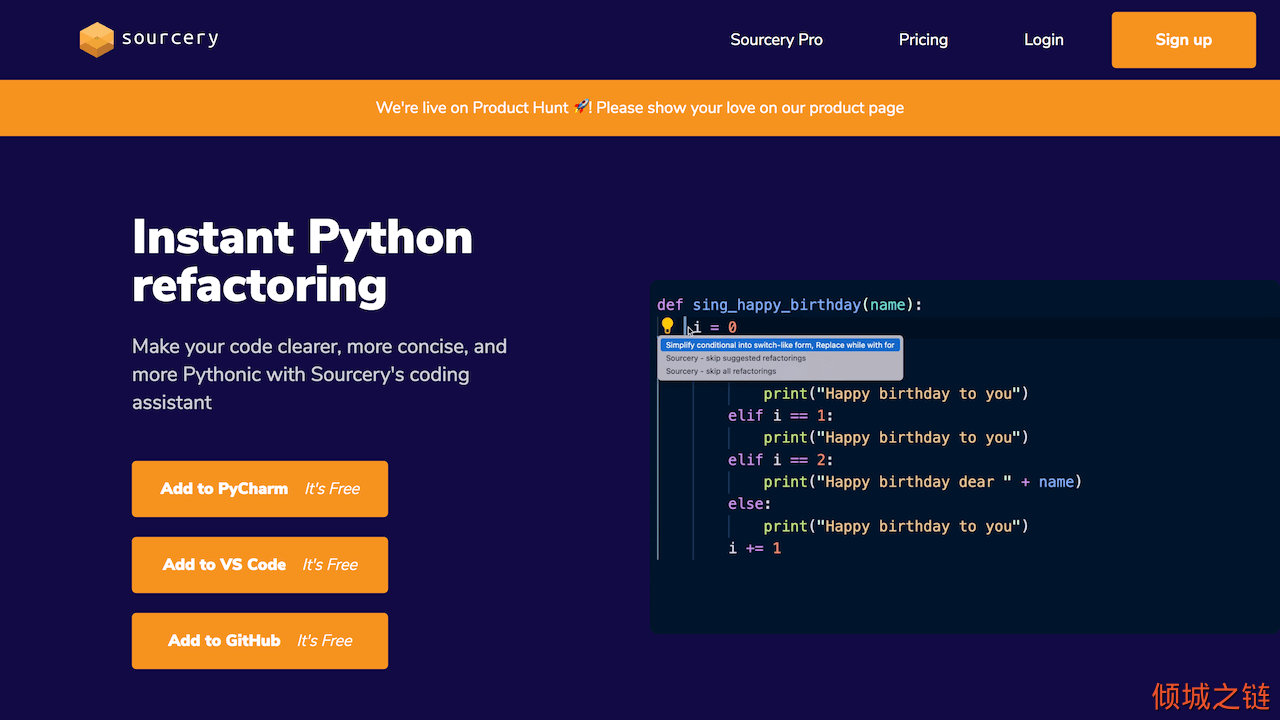Click Add to VS Code button
The width and height of the screenshot is (1280, 720).
coord(260,565)
